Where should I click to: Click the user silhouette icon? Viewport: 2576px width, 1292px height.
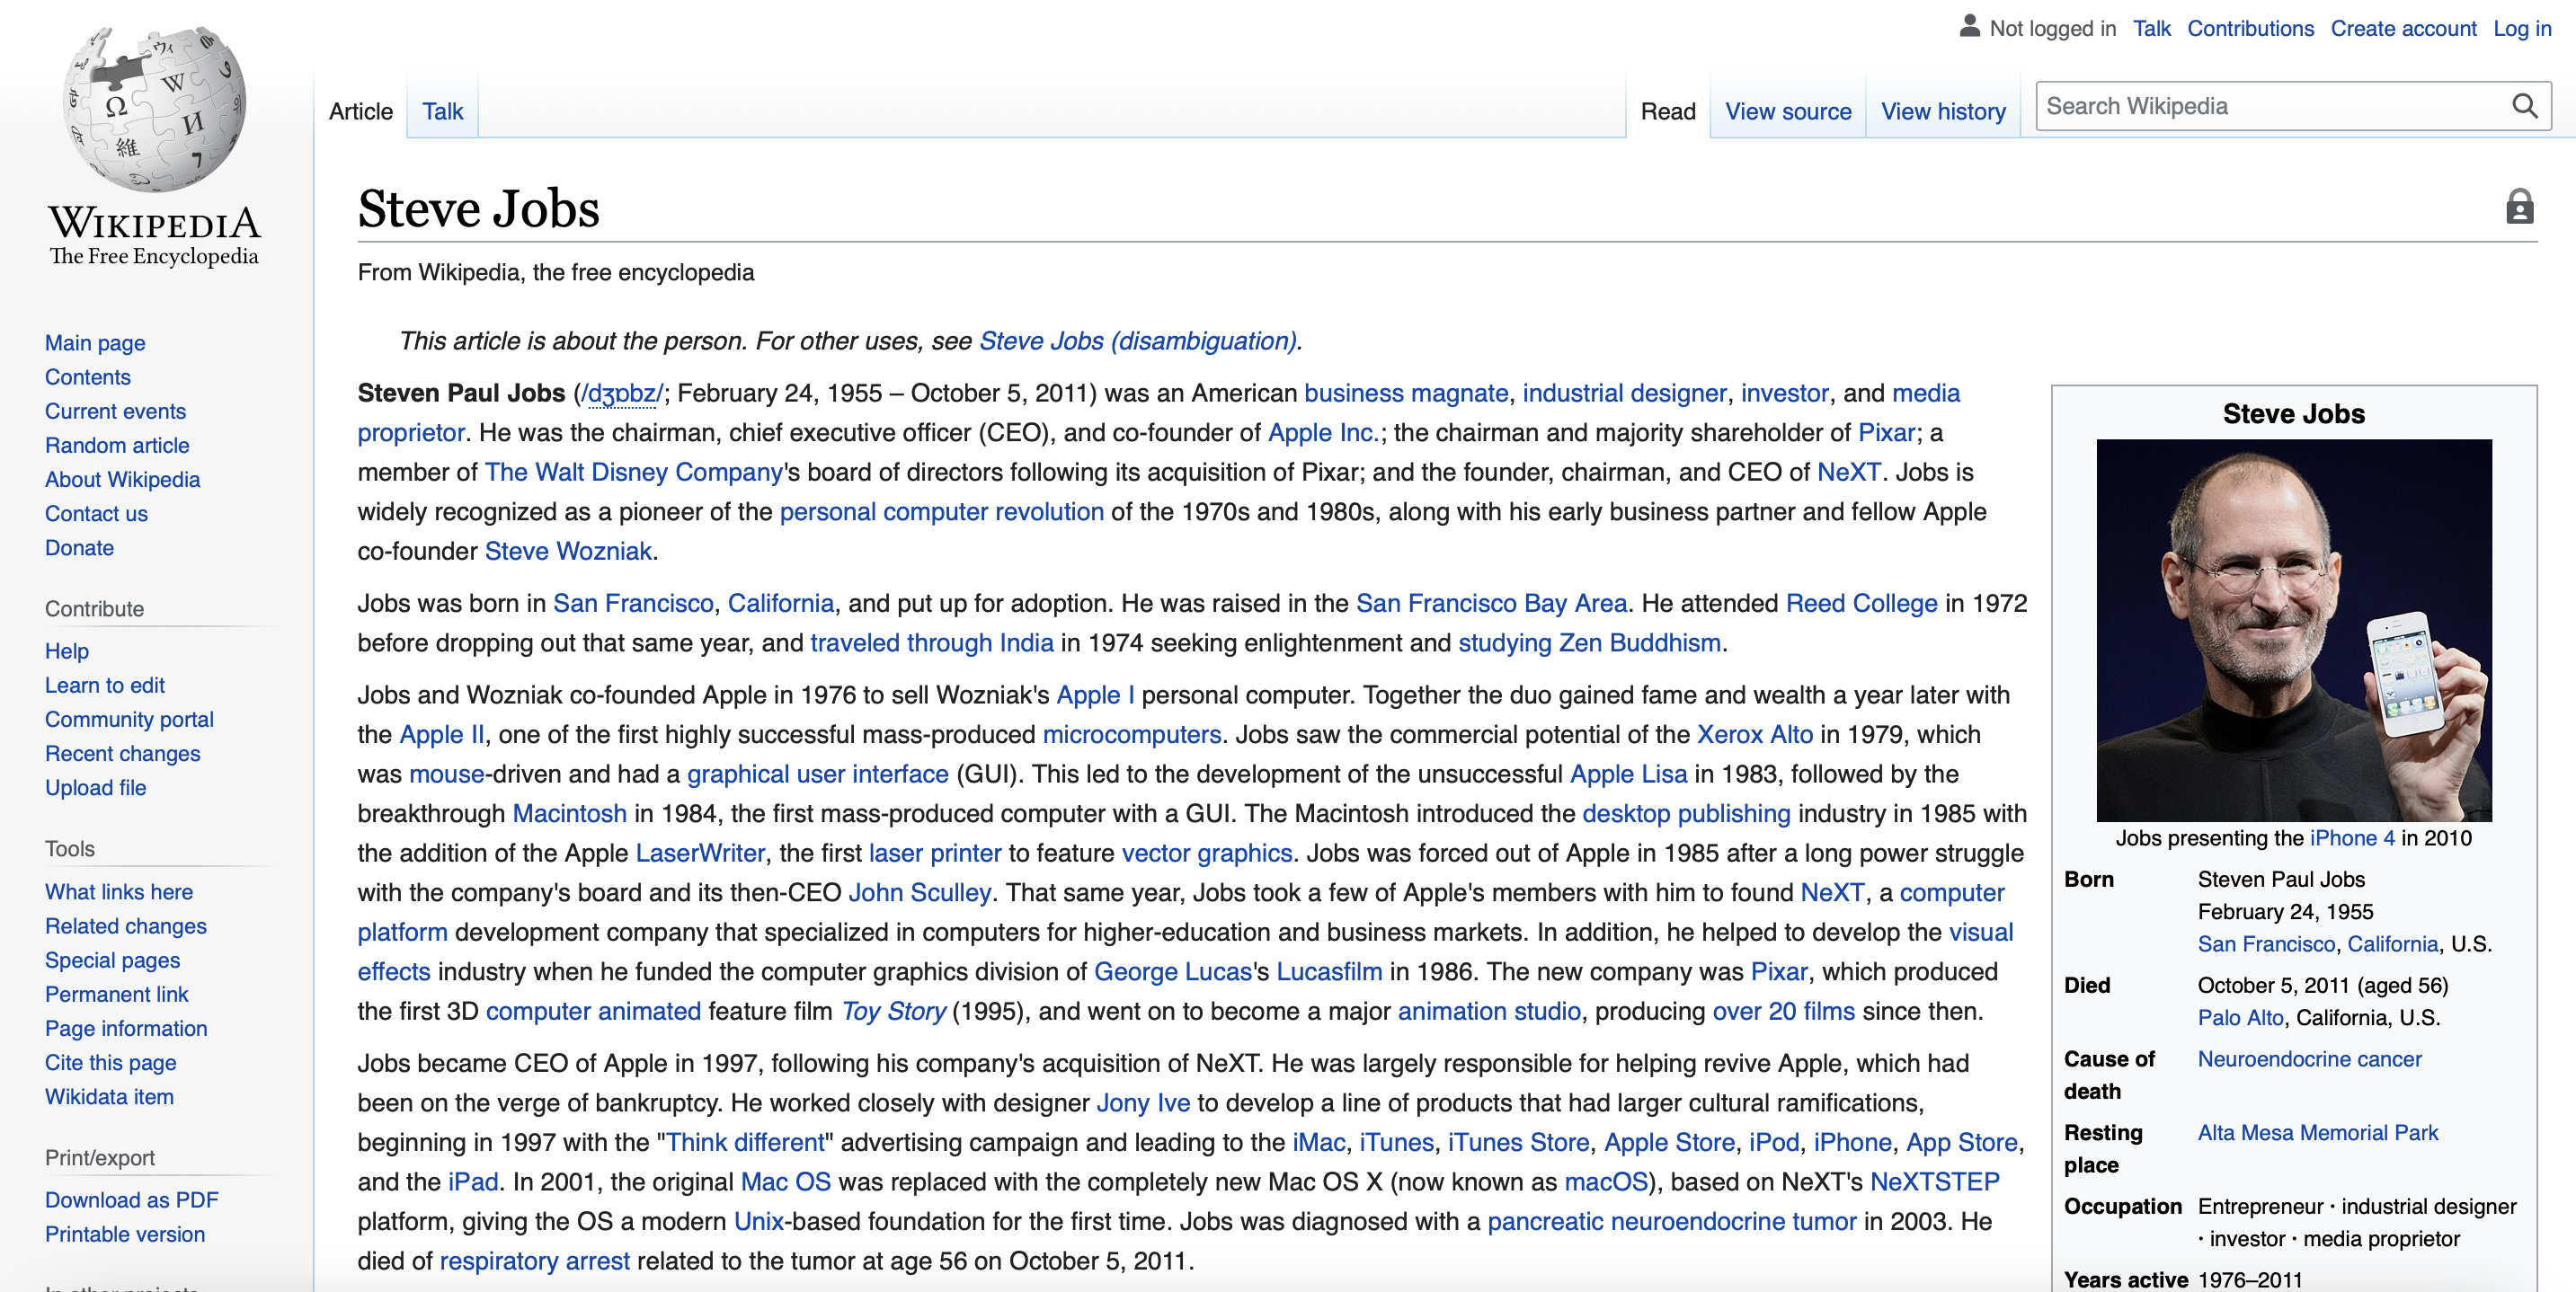click(1969, 26)
